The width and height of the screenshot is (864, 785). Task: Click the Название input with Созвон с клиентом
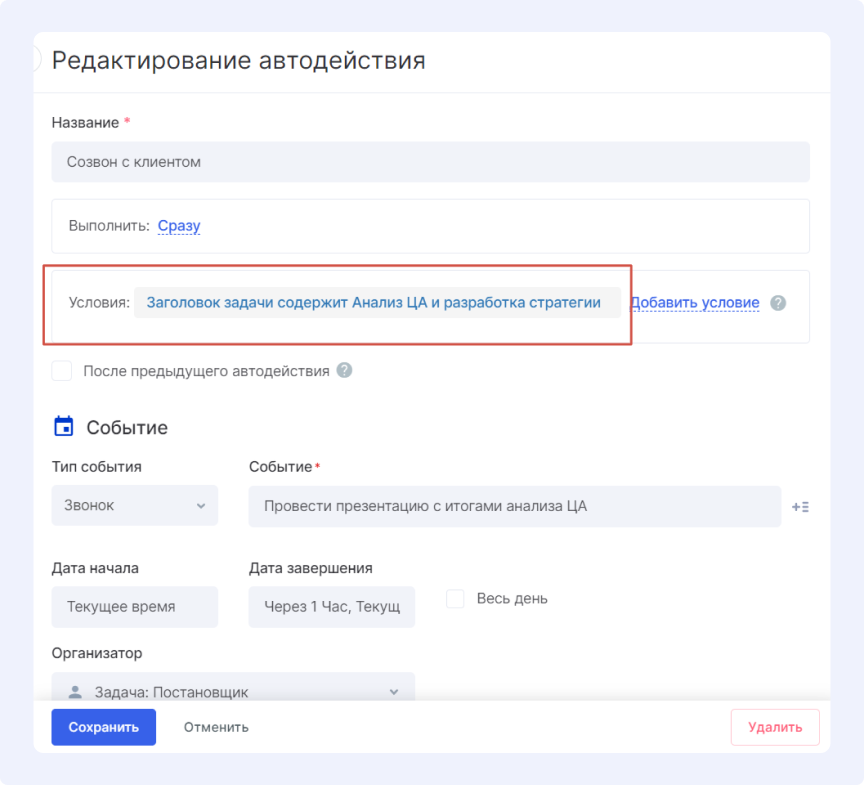tap(432, 161)
